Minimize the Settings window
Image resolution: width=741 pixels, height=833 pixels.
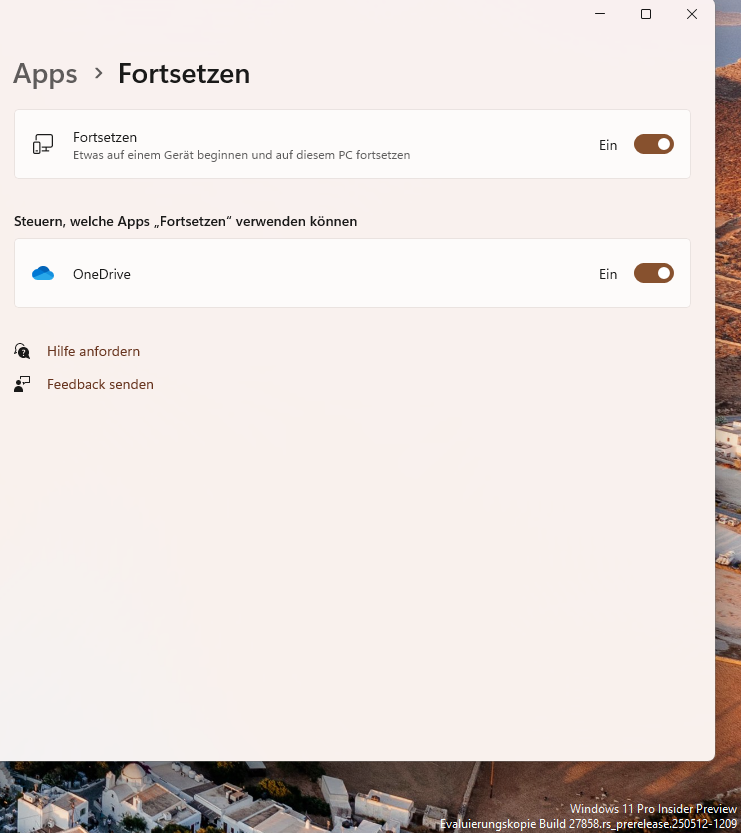click(600, 14)
